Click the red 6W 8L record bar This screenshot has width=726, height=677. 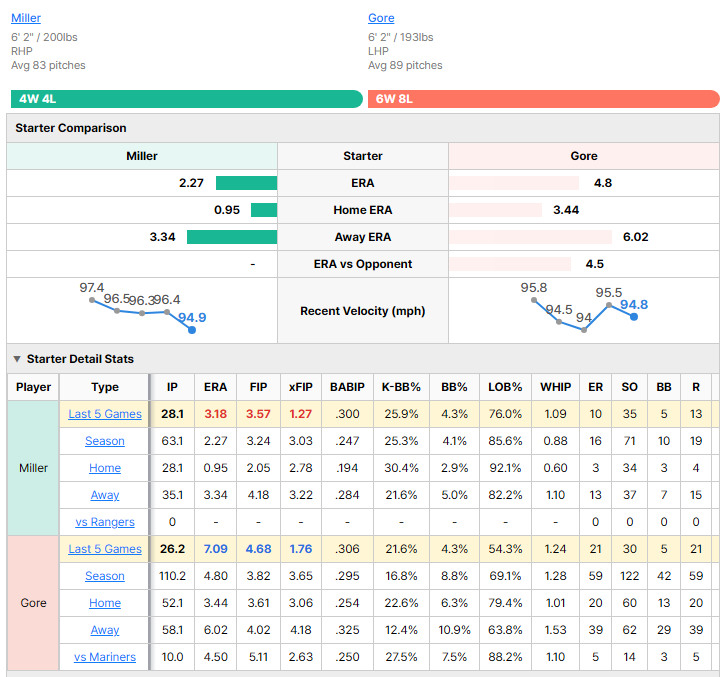(544, 99)
